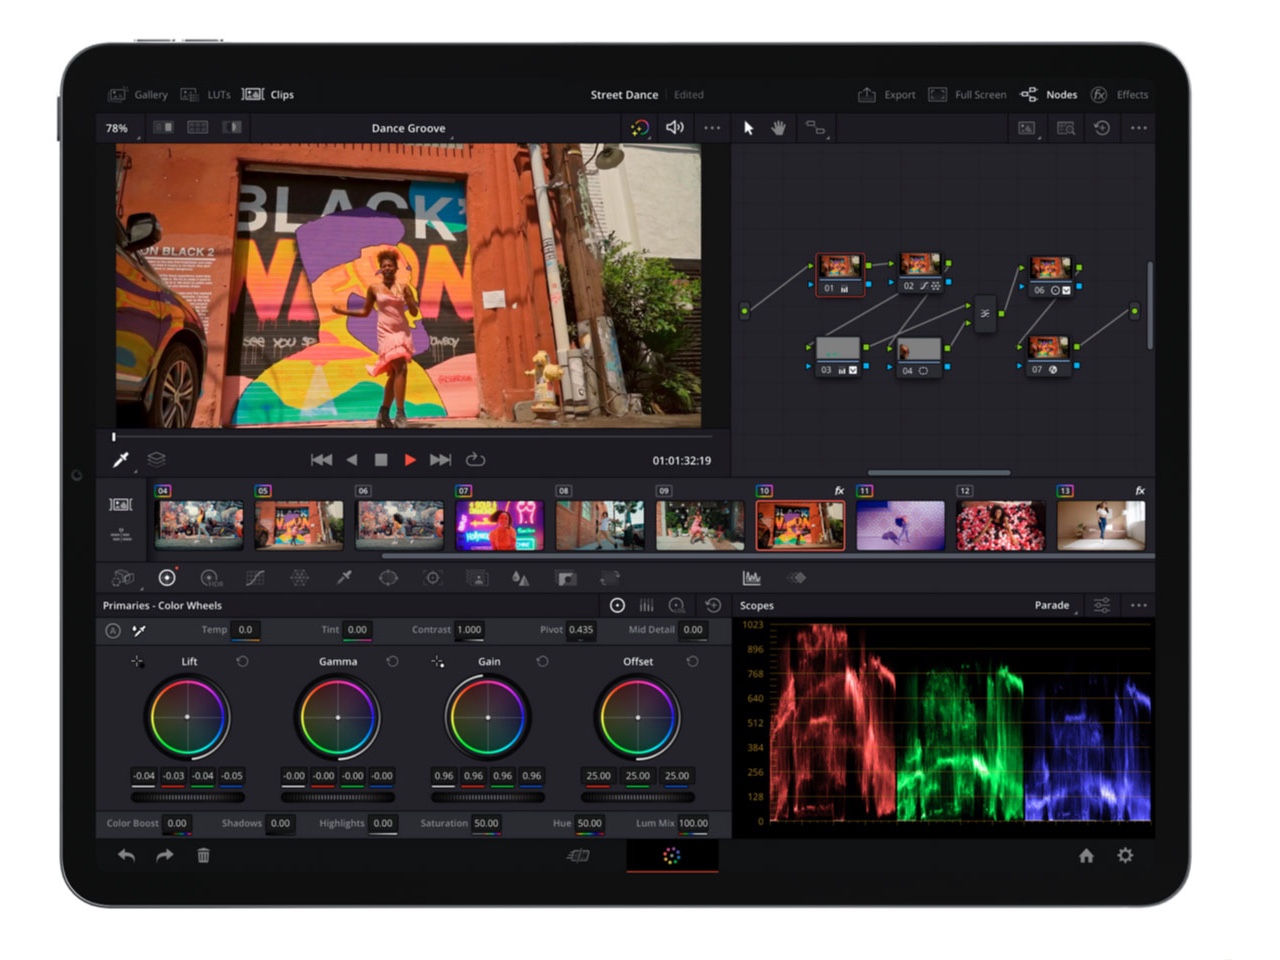Open the Tracker palette
This screenshot has width=1280, height=960.
pyautogui.click(x=432, y=578)
